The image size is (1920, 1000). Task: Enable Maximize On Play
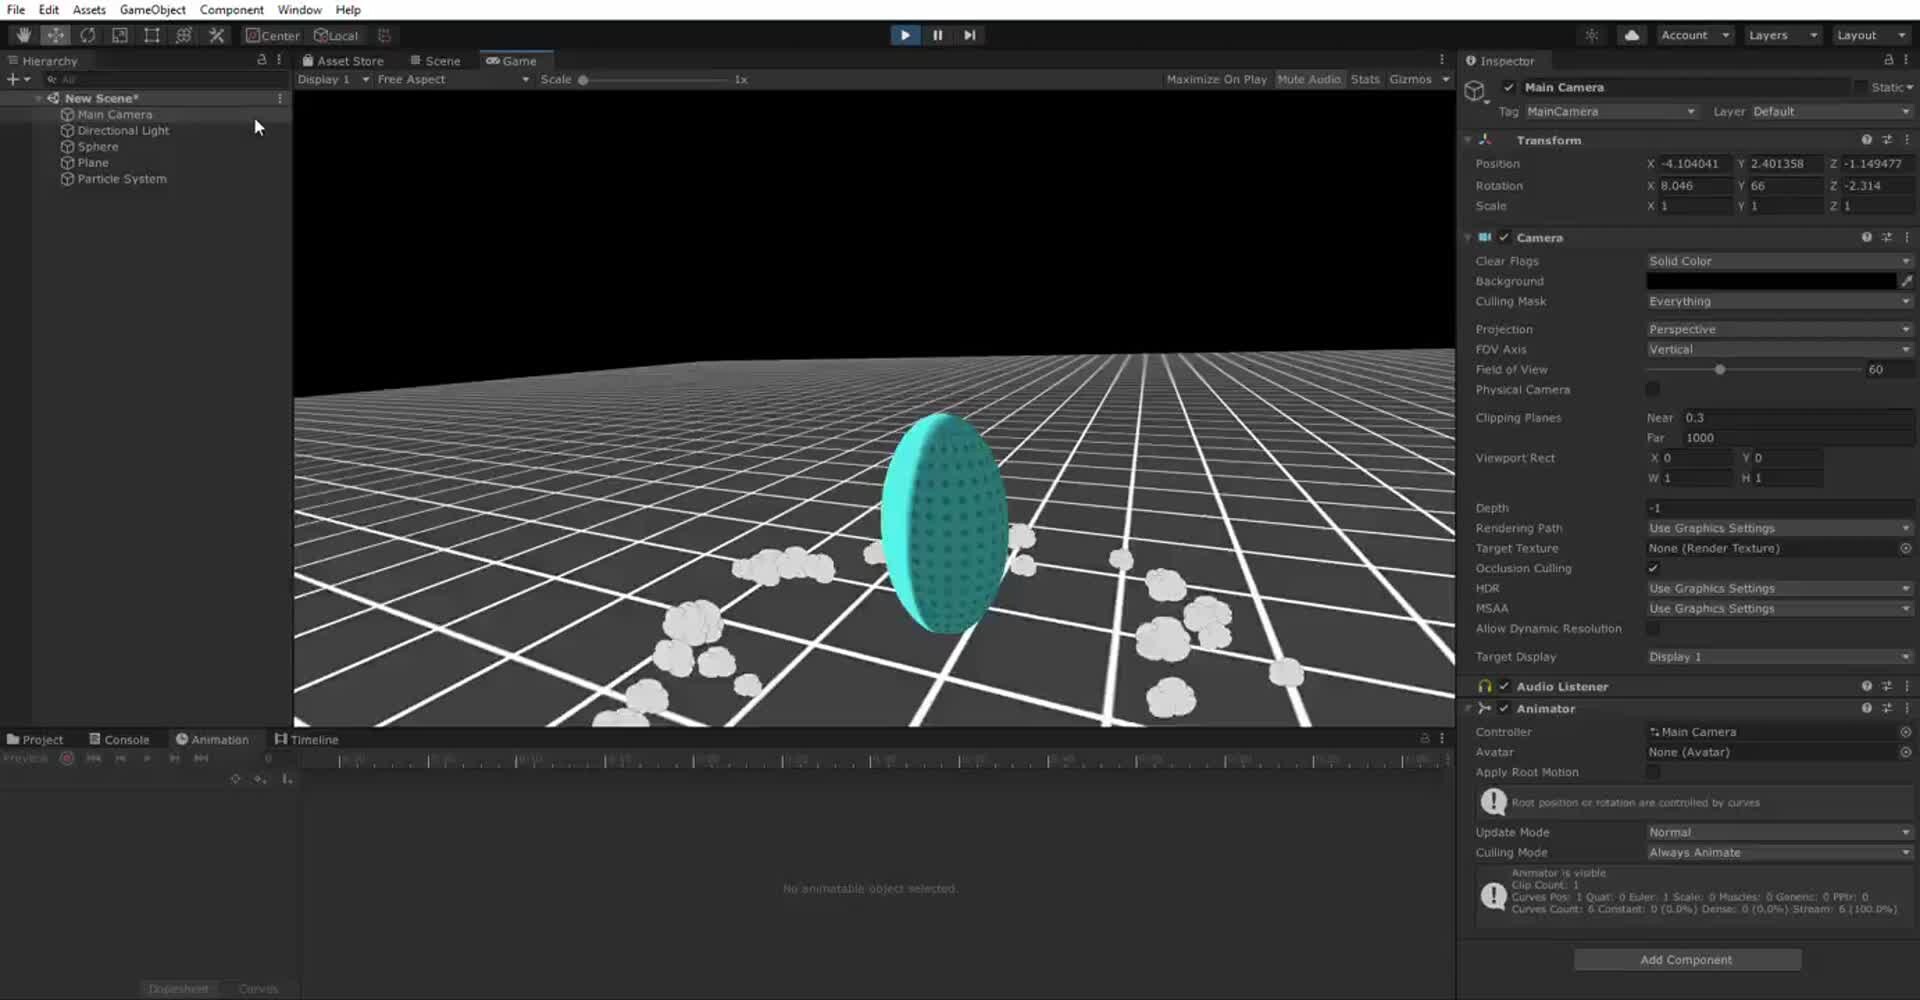tap(1216, 79)
